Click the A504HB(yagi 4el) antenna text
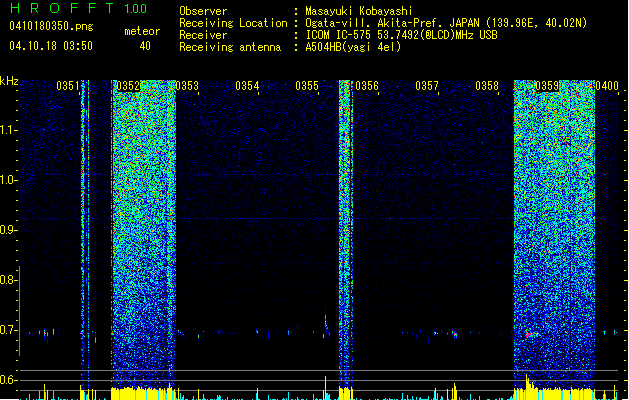This screenshot has height=400, width=629. click(353, 47)
